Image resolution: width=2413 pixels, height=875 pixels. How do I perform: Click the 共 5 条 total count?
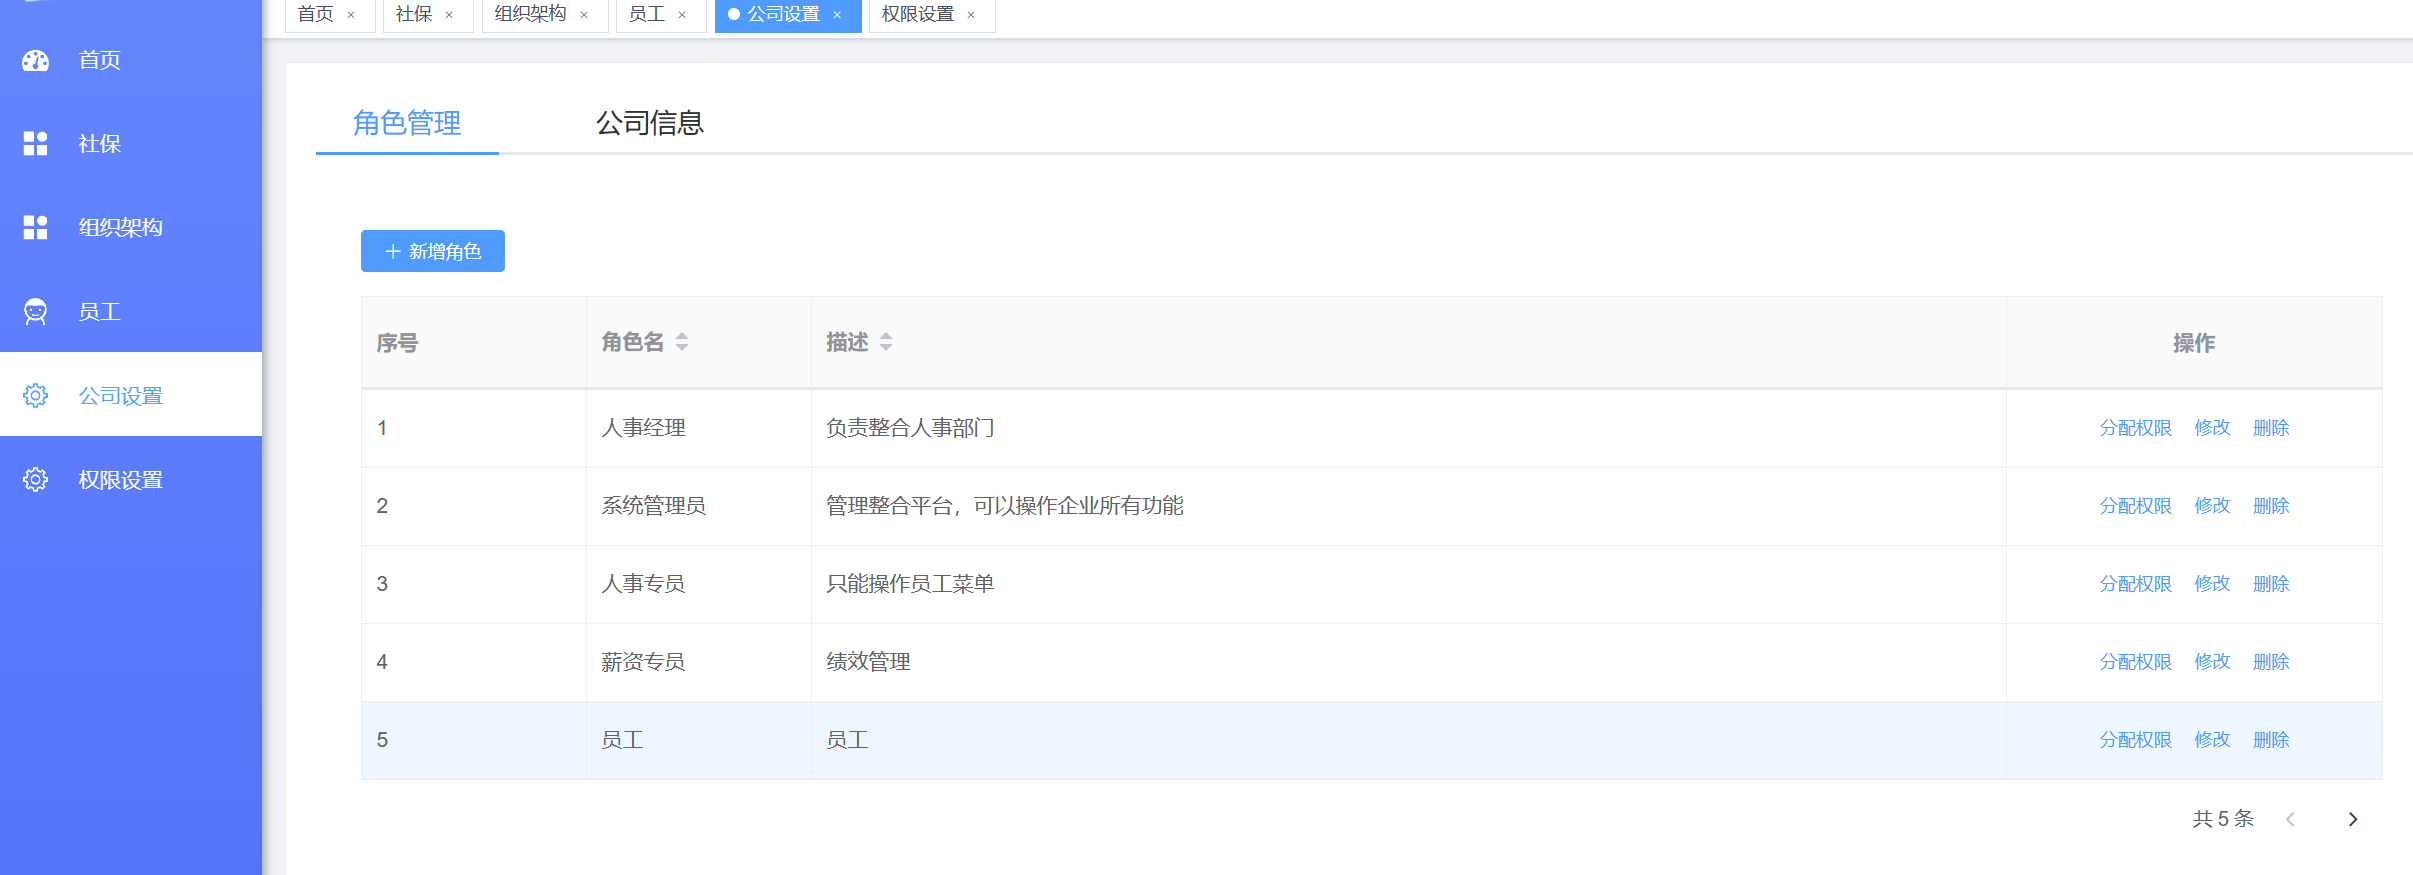[2223, 819]
